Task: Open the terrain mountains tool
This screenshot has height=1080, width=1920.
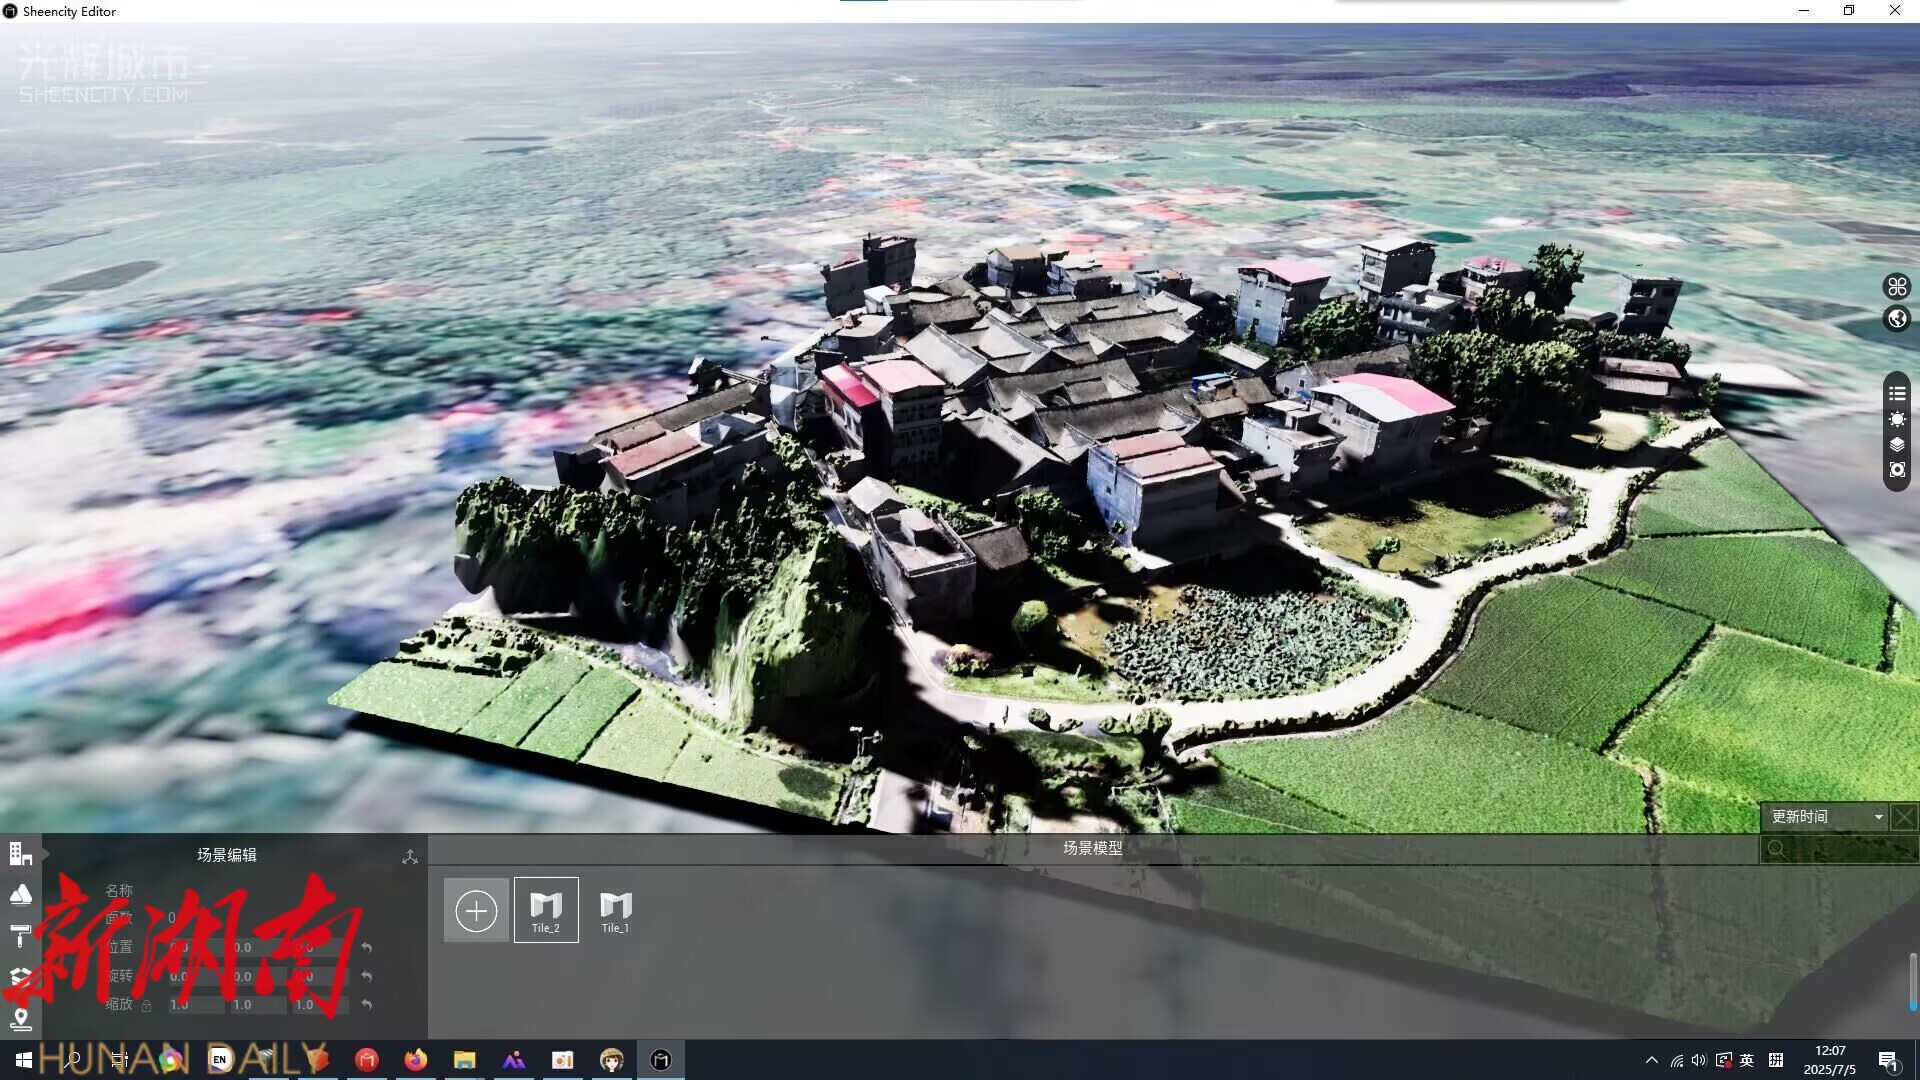Action: pos(20,894)
